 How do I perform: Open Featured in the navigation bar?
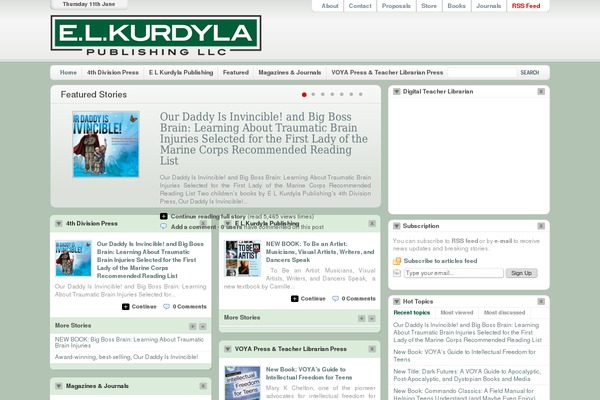[x=236, y=73]
